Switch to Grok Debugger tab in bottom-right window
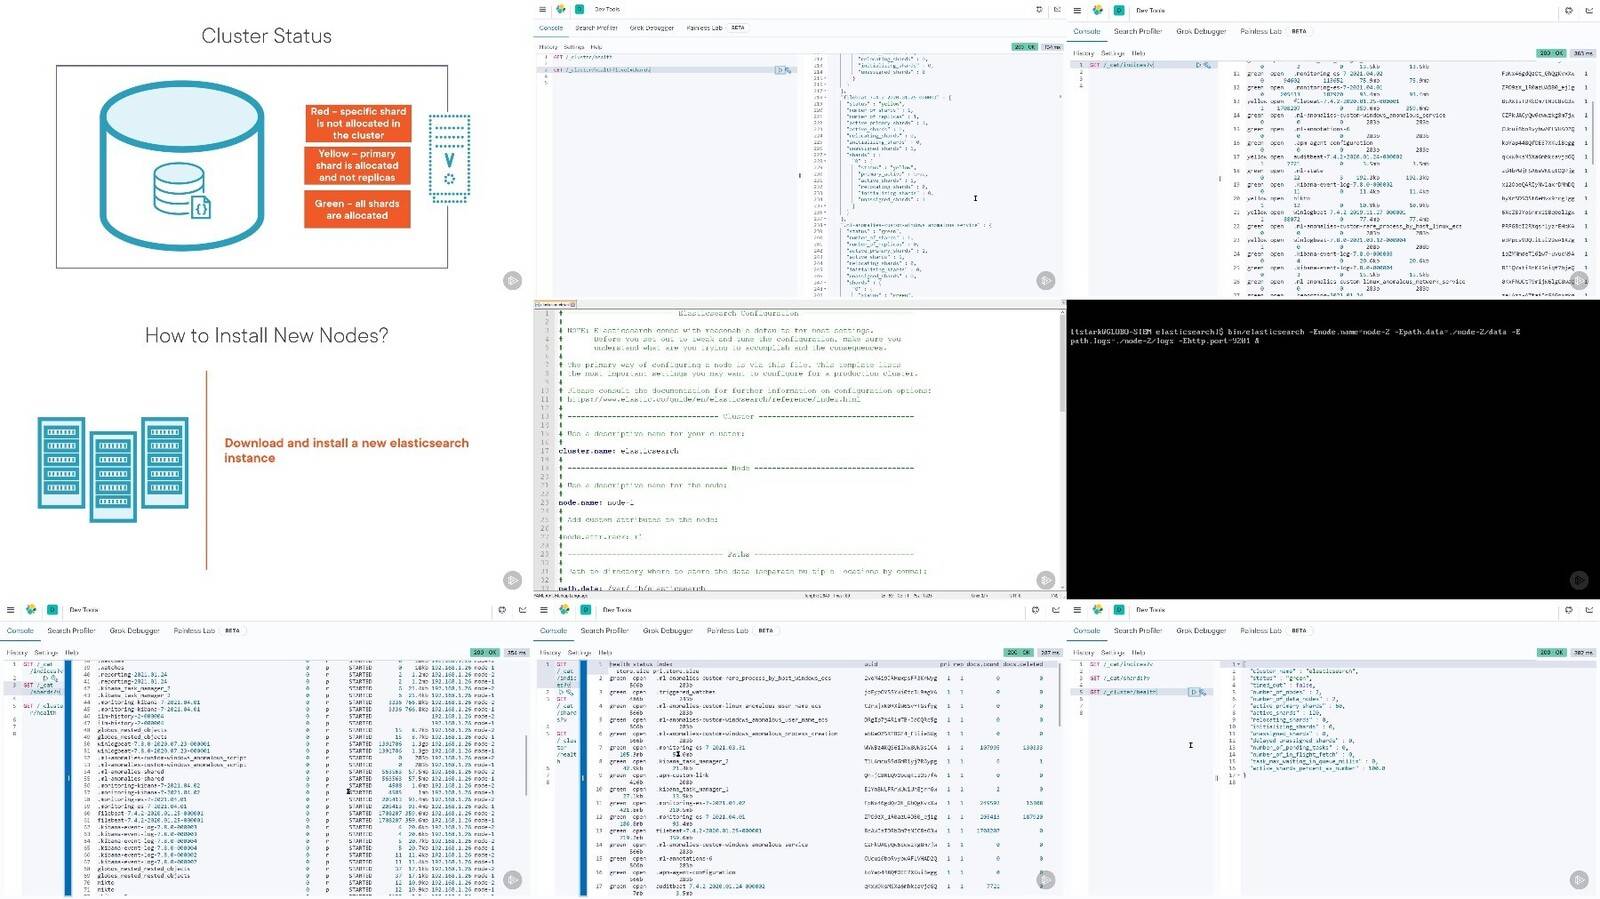This screenshot has width=1600, height=899. (1201, 631)
